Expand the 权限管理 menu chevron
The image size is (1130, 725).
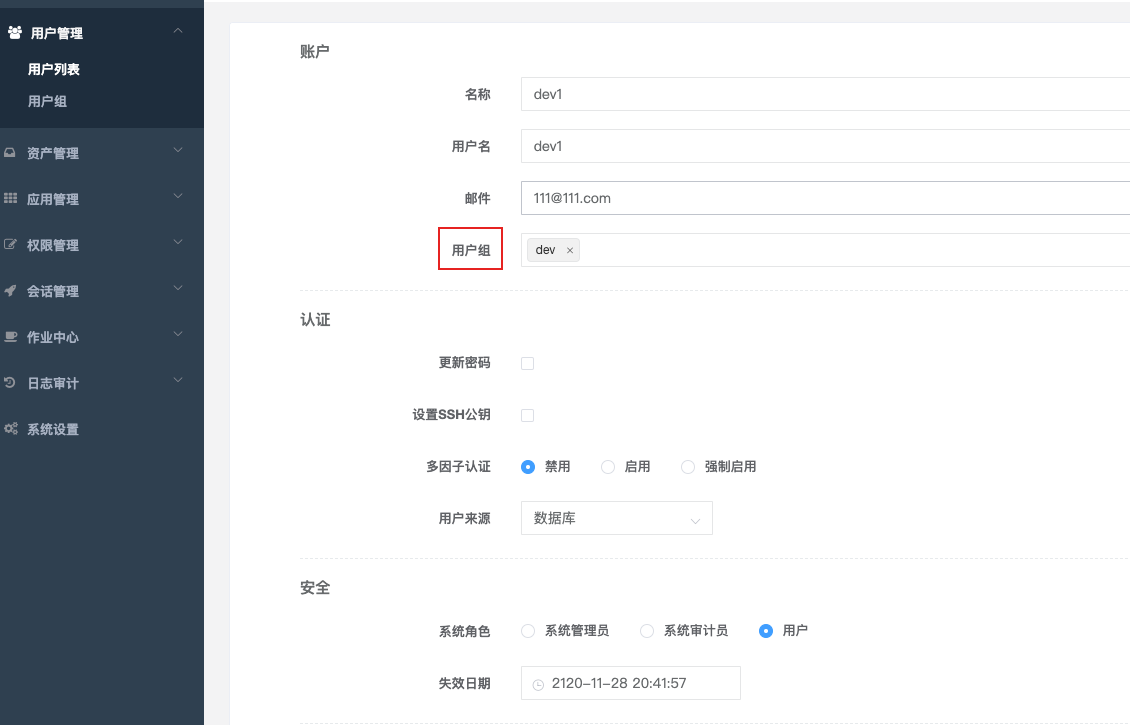click(178, 242)
